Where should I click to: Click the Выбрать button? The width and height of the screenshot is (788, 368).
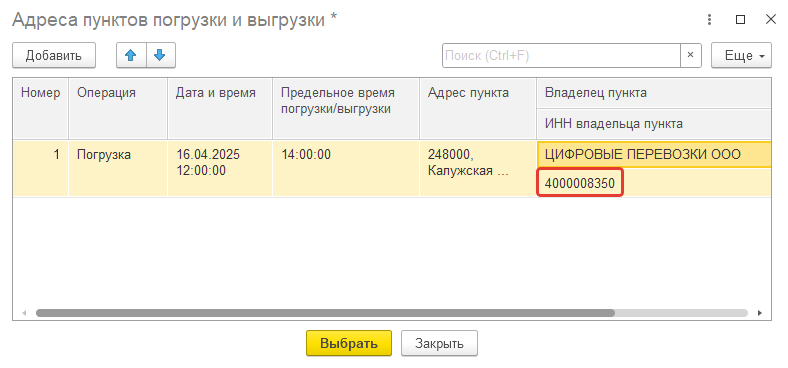click(x=349, y=343)
